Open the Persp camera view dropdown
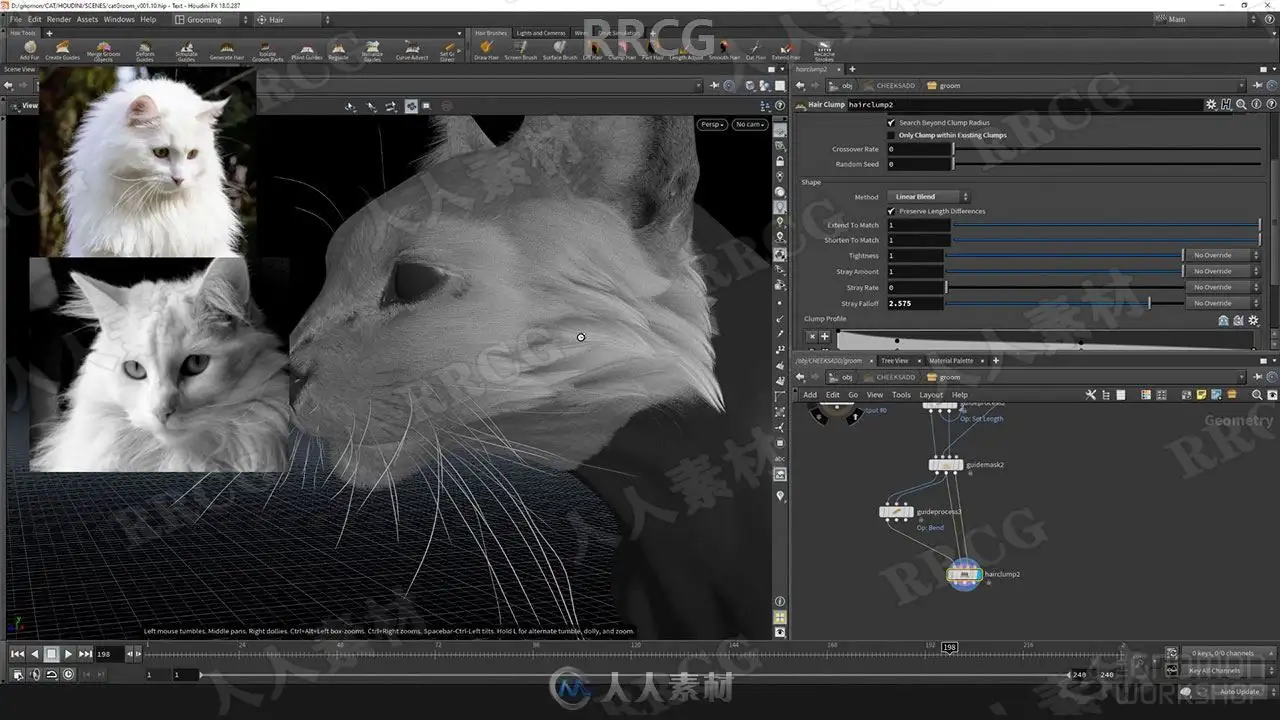The width and height of the screenshot is (1280, 720). [712, 125]
